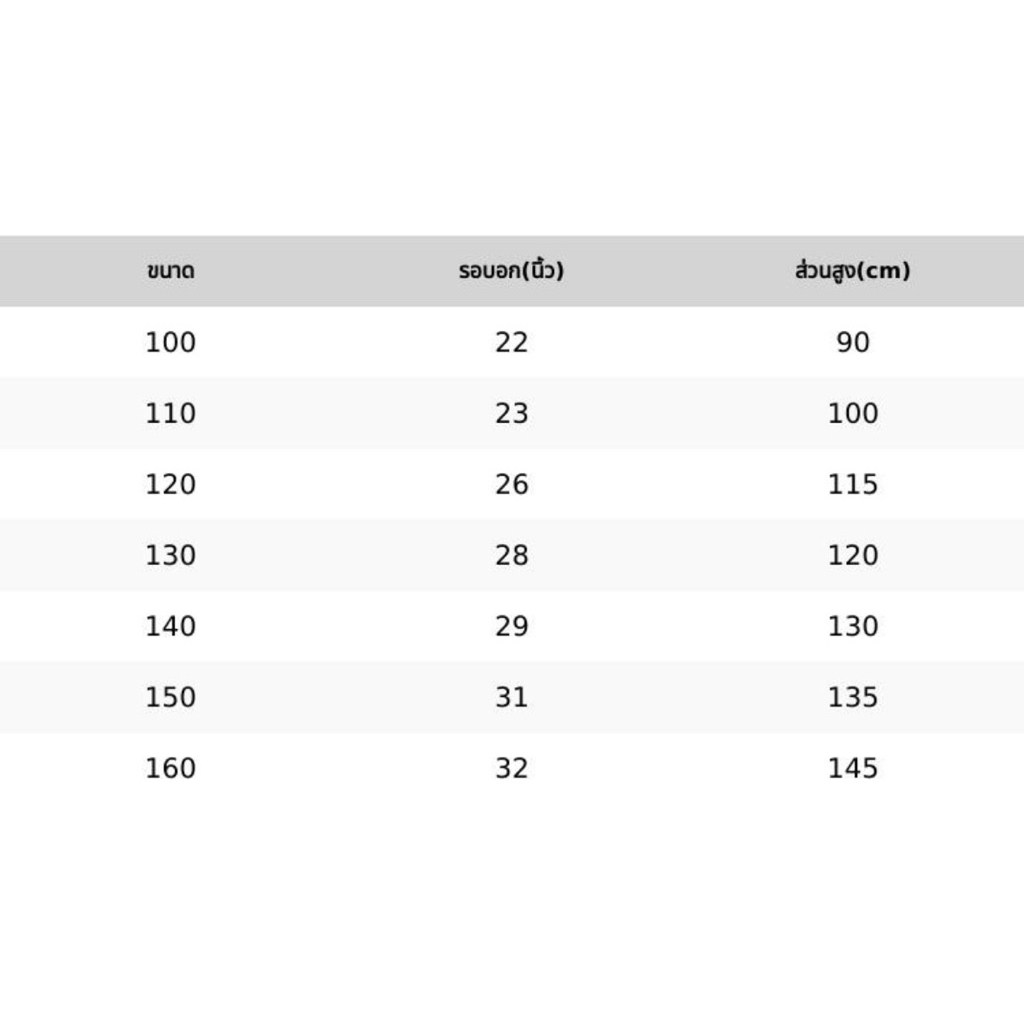Select size 110 cell
Image resolution: width=1024 pixels, height=1024 pixels.
(x=170, y=413)
